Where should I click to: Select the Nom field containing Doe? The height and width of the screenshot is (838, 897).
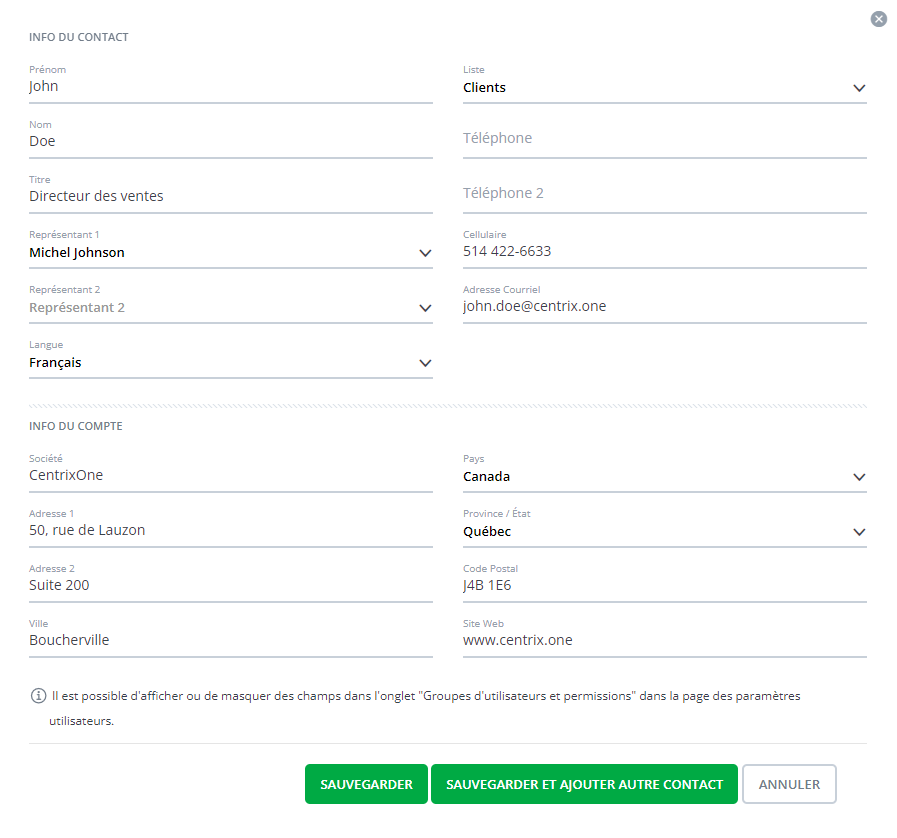pos(230,142)
